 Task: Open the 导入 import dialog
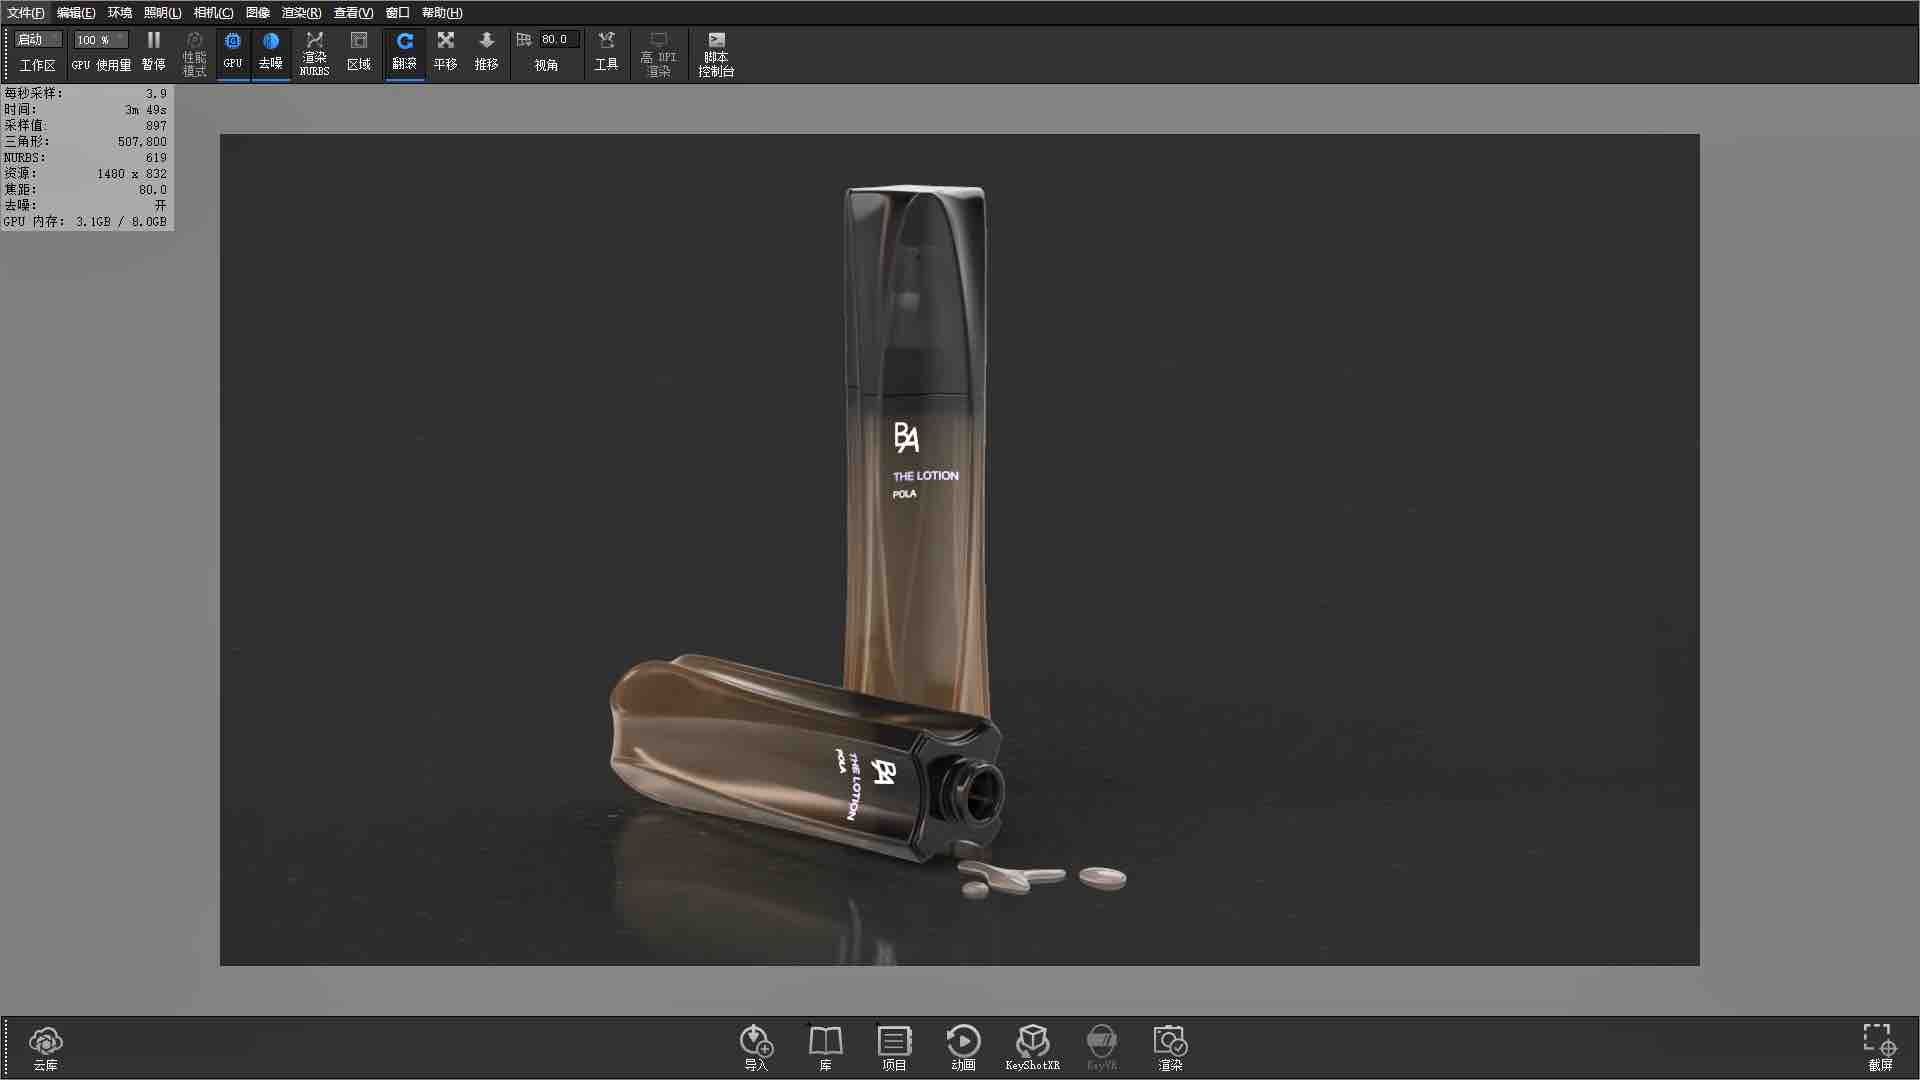coord(757,1046)
